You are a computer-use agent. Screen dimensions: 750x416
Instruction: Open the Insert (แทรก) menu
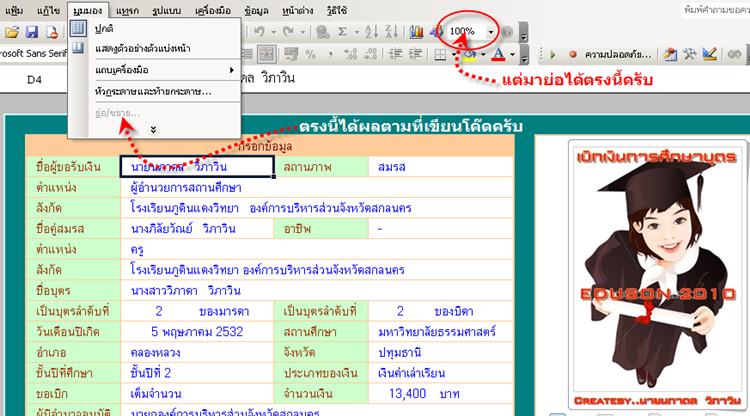[x=128, y=8]
